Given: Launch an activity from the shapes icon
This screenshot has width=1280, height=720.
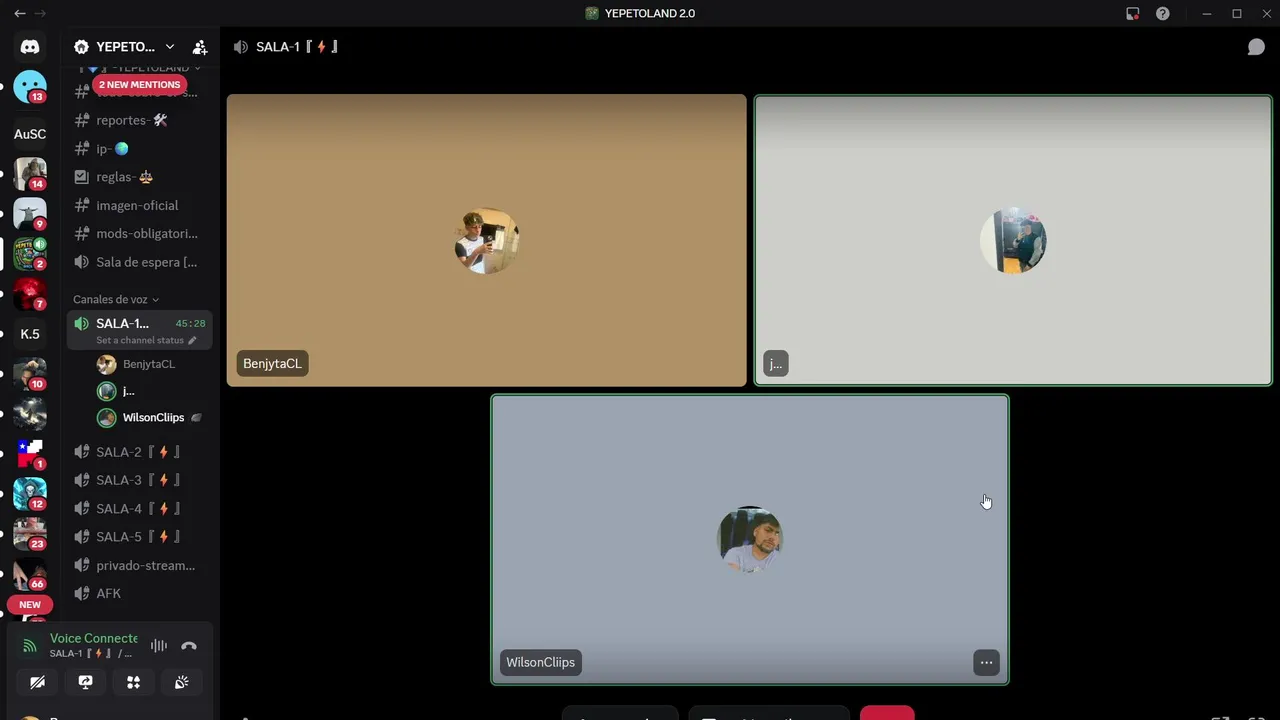Looking at the screenshot, I should click(133, 682).
